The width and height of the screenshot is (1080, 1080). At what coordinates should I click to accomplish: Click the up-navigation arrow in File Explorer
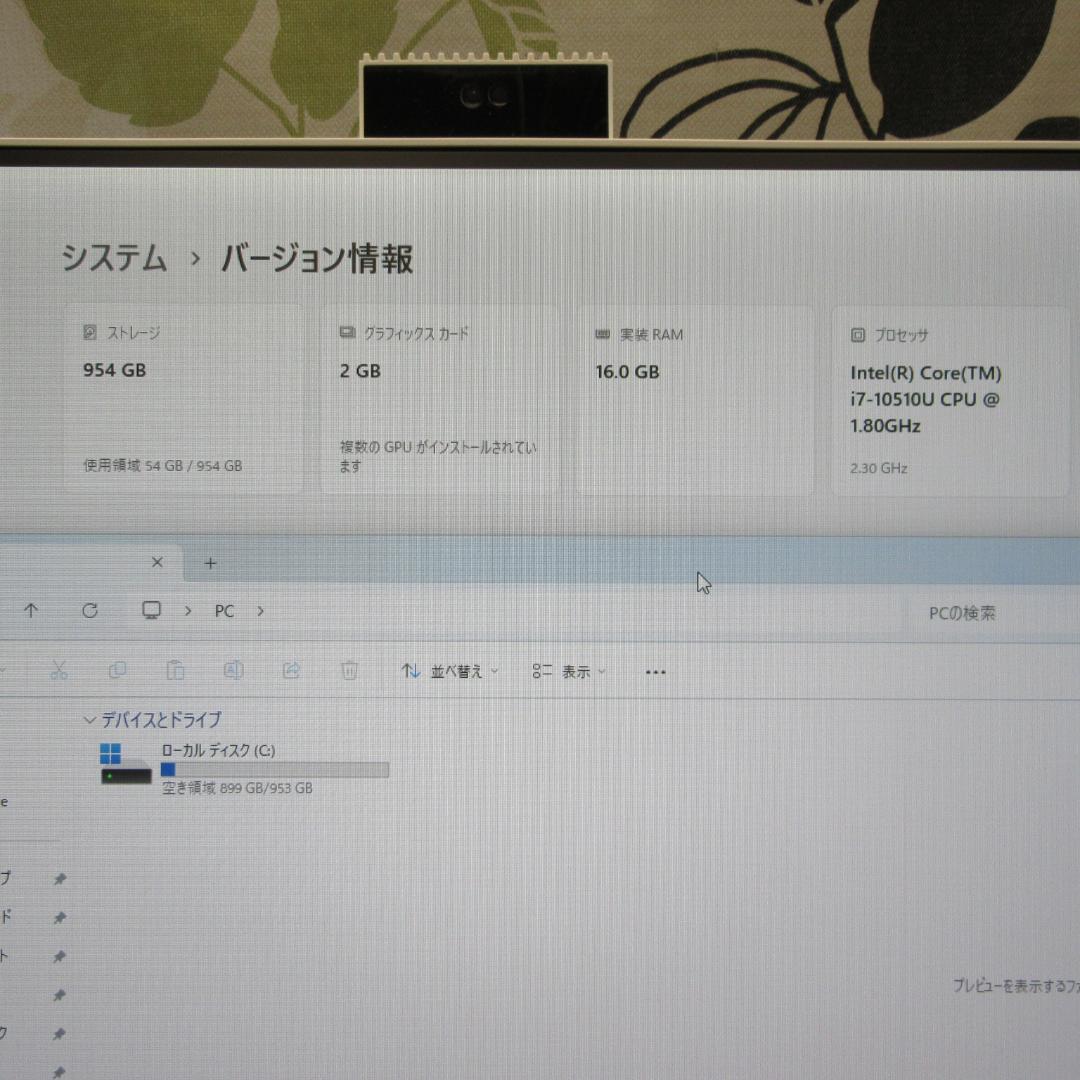tap(31, 611)
